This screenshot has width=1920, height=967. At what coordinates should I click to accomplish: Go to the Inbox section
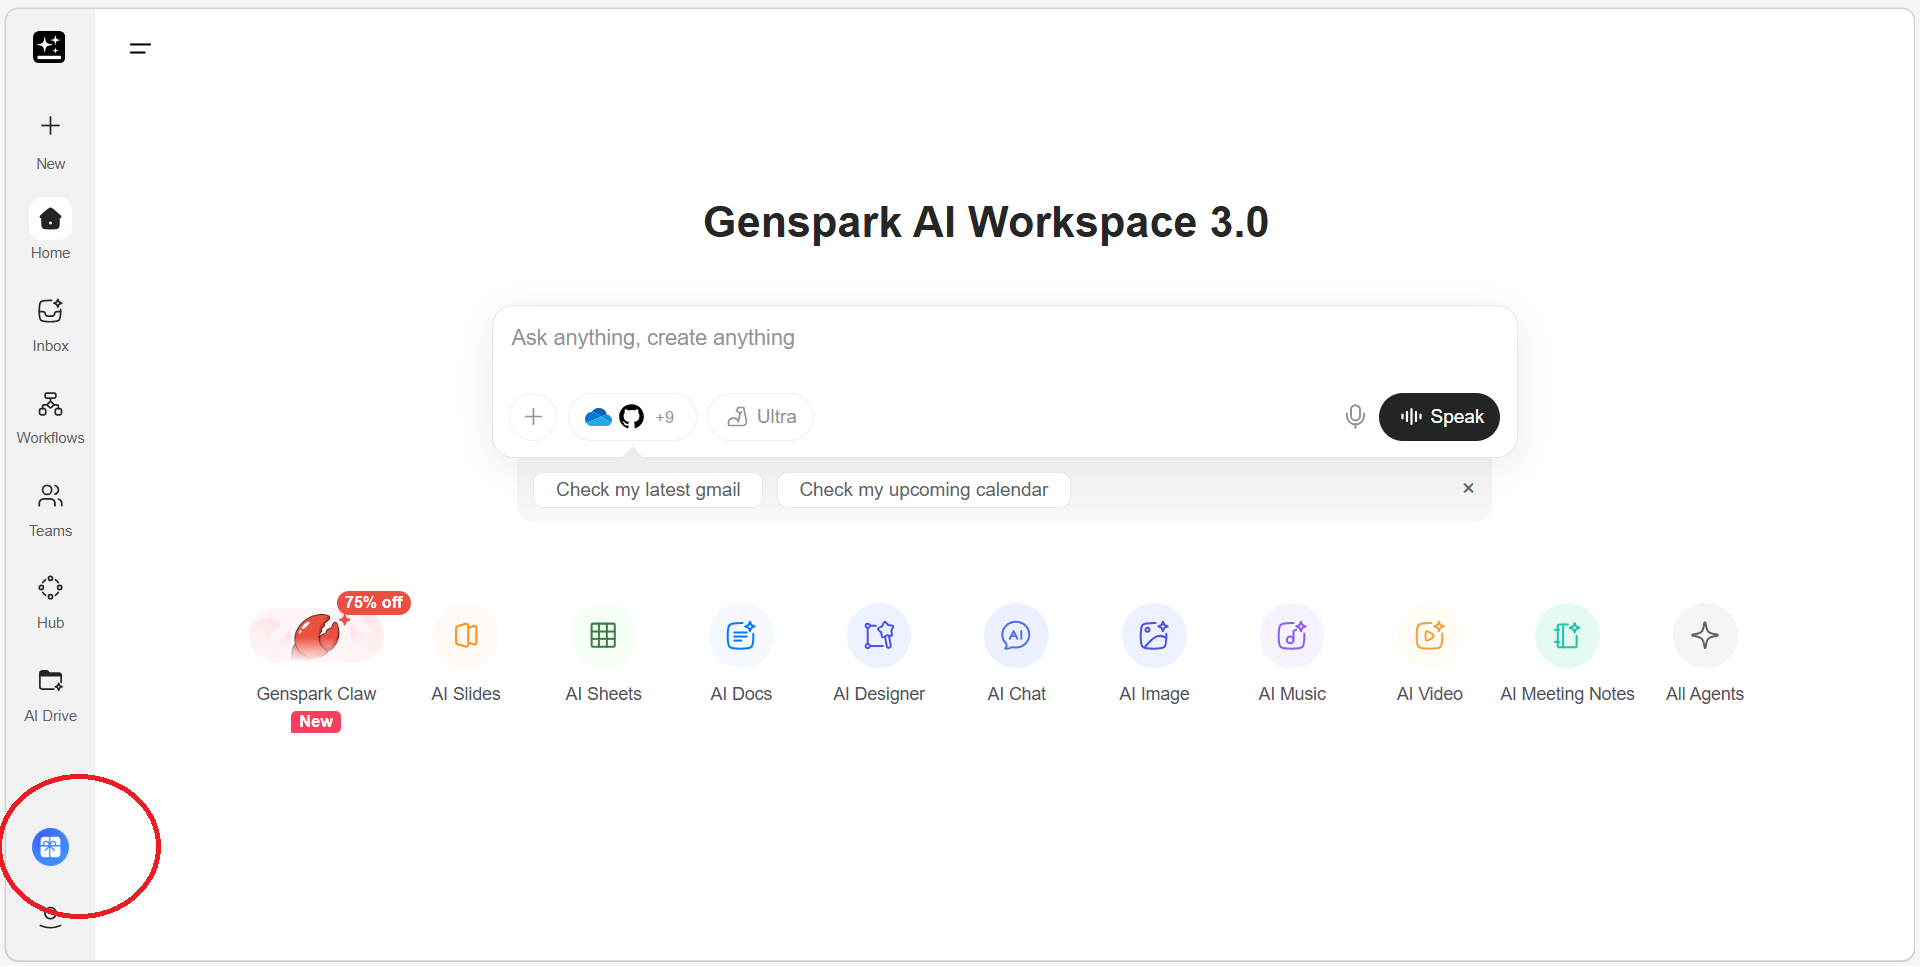(x=50, y=323)
